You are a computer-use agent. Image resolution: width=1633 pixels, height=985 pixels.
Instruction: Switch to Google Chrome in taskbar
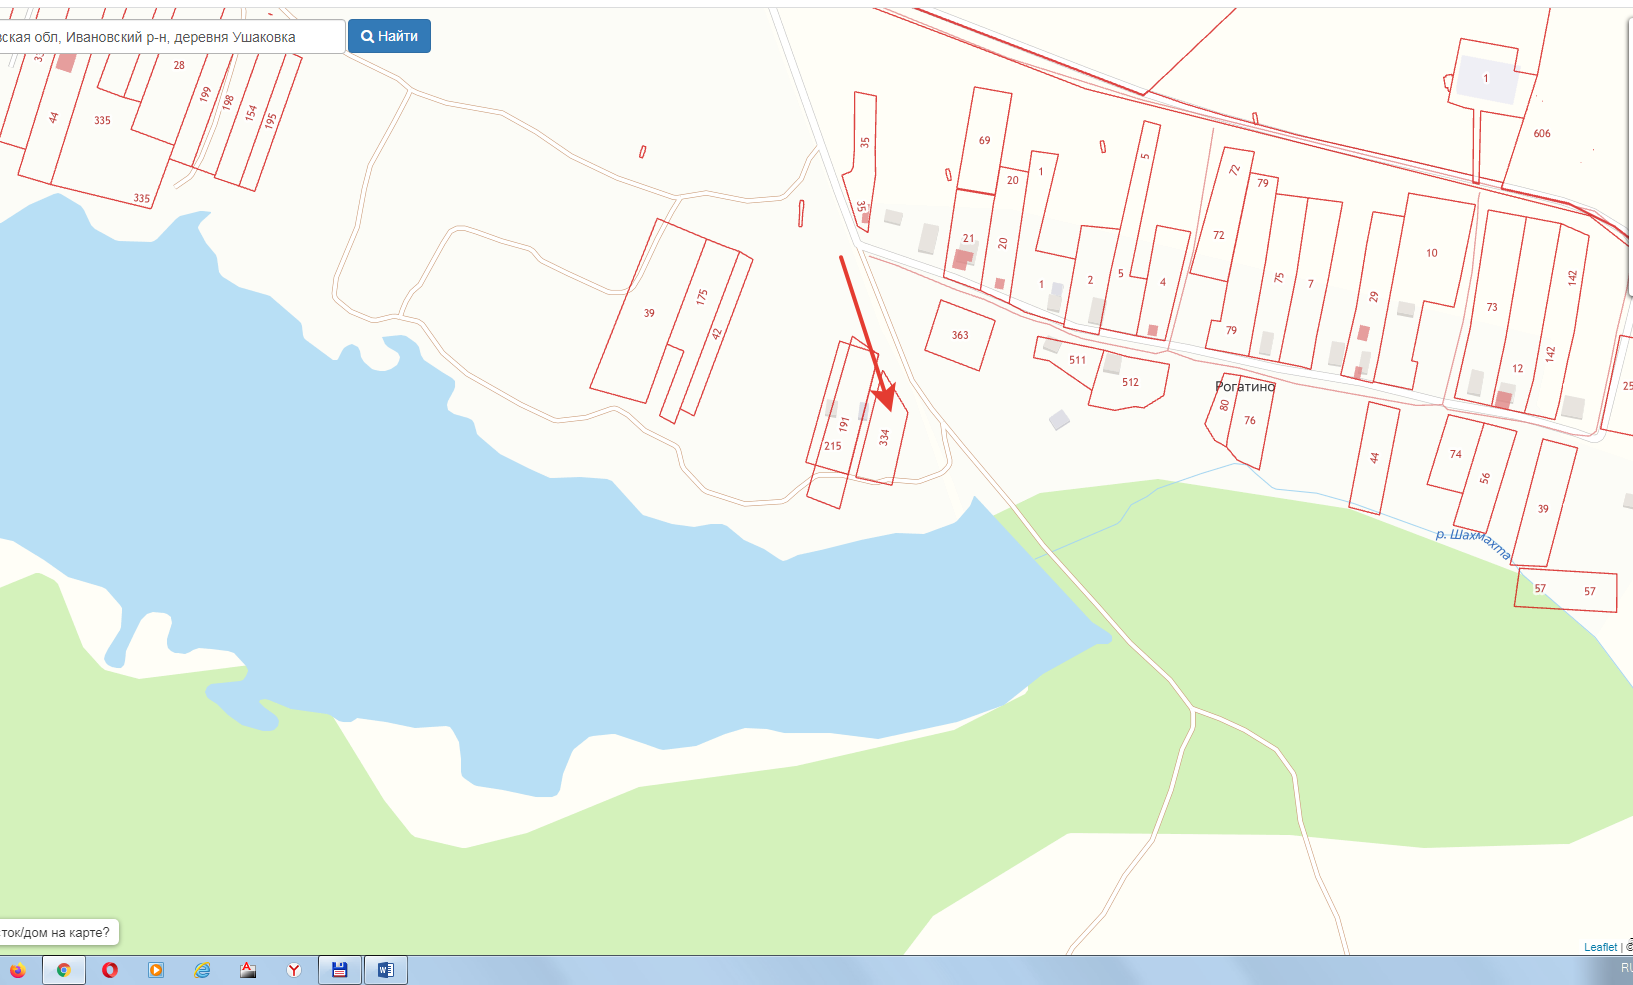(64, 970)
